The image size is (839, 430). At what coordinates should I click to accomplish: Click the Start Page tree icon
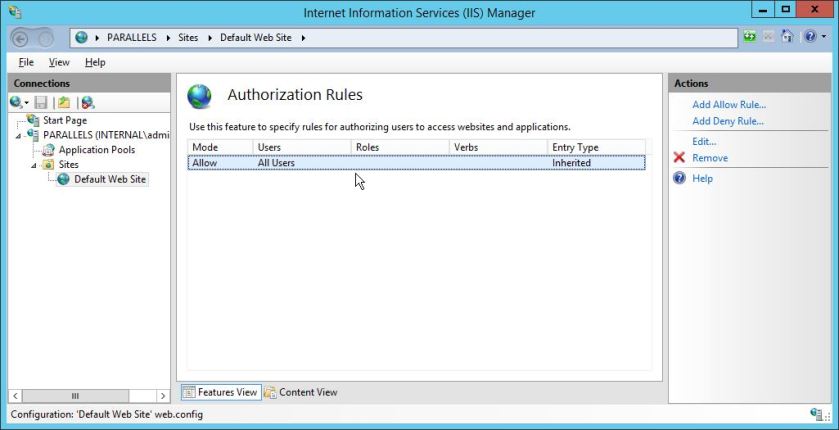coord(33,120)
